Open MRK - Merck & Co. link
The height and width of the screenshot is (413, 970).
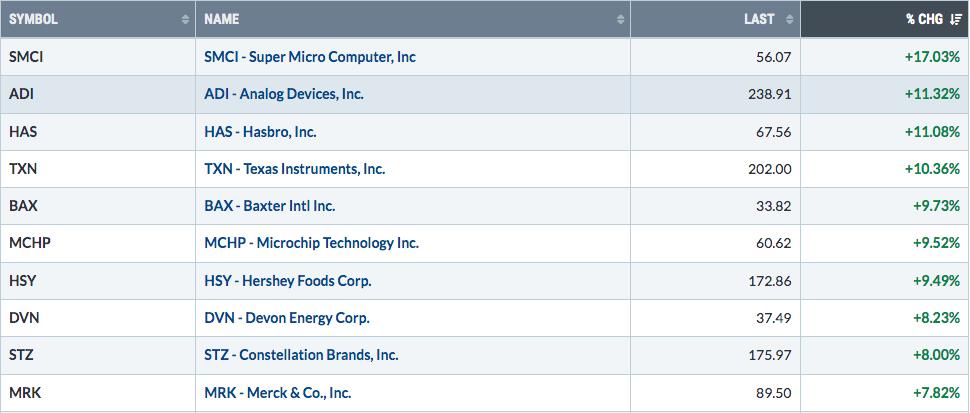pos(278,393)
